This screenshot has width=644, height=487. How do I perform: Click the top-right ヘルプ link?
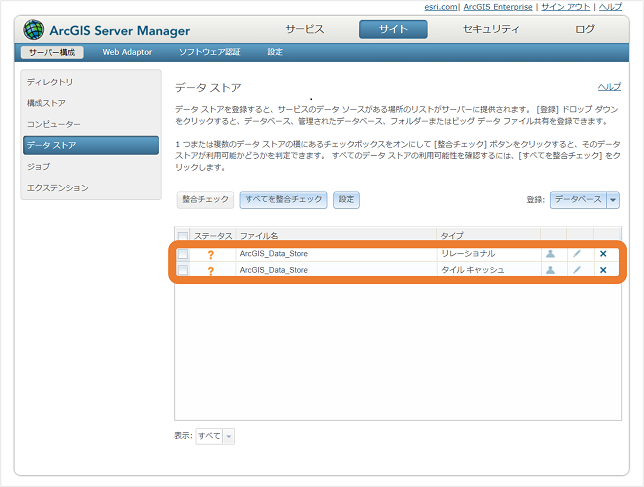point(610,7)
